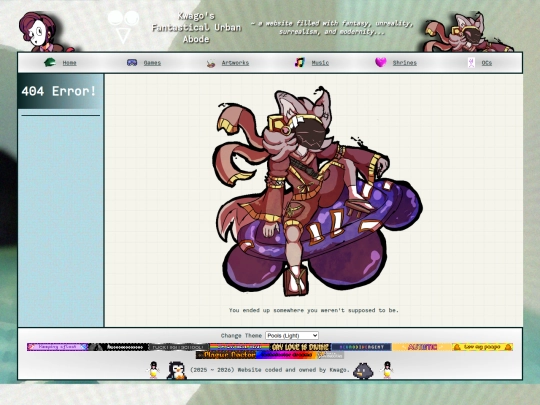Click 'You ended up somewhere' message text
The width and height of the screenshot is (540, 405).
[314, 310]
